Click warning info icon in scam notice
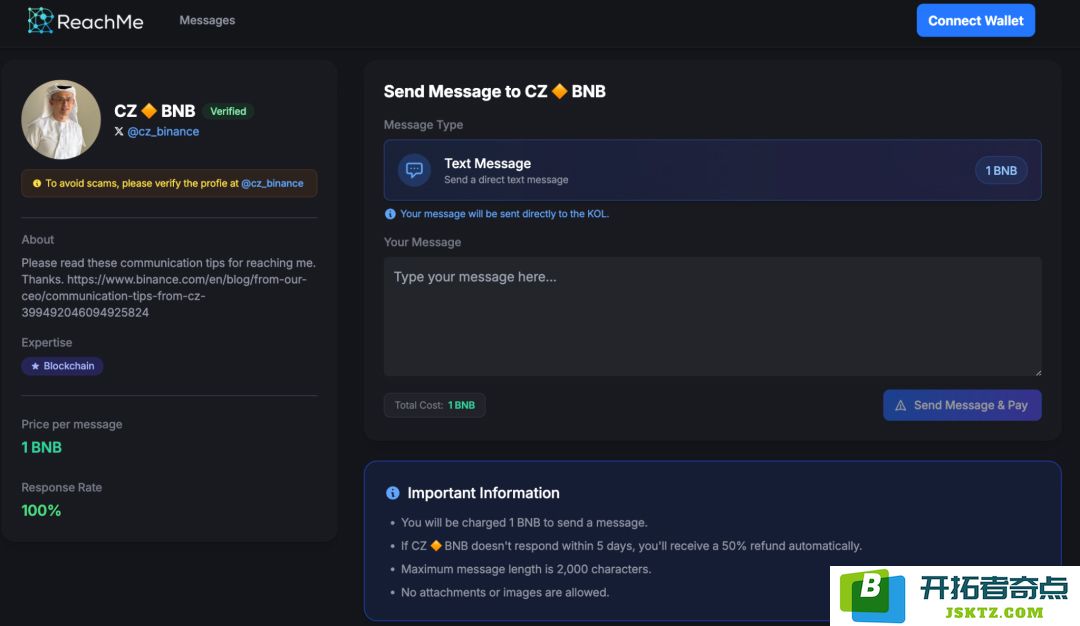Screen dimensions: 1080x626 click(37, 183)
